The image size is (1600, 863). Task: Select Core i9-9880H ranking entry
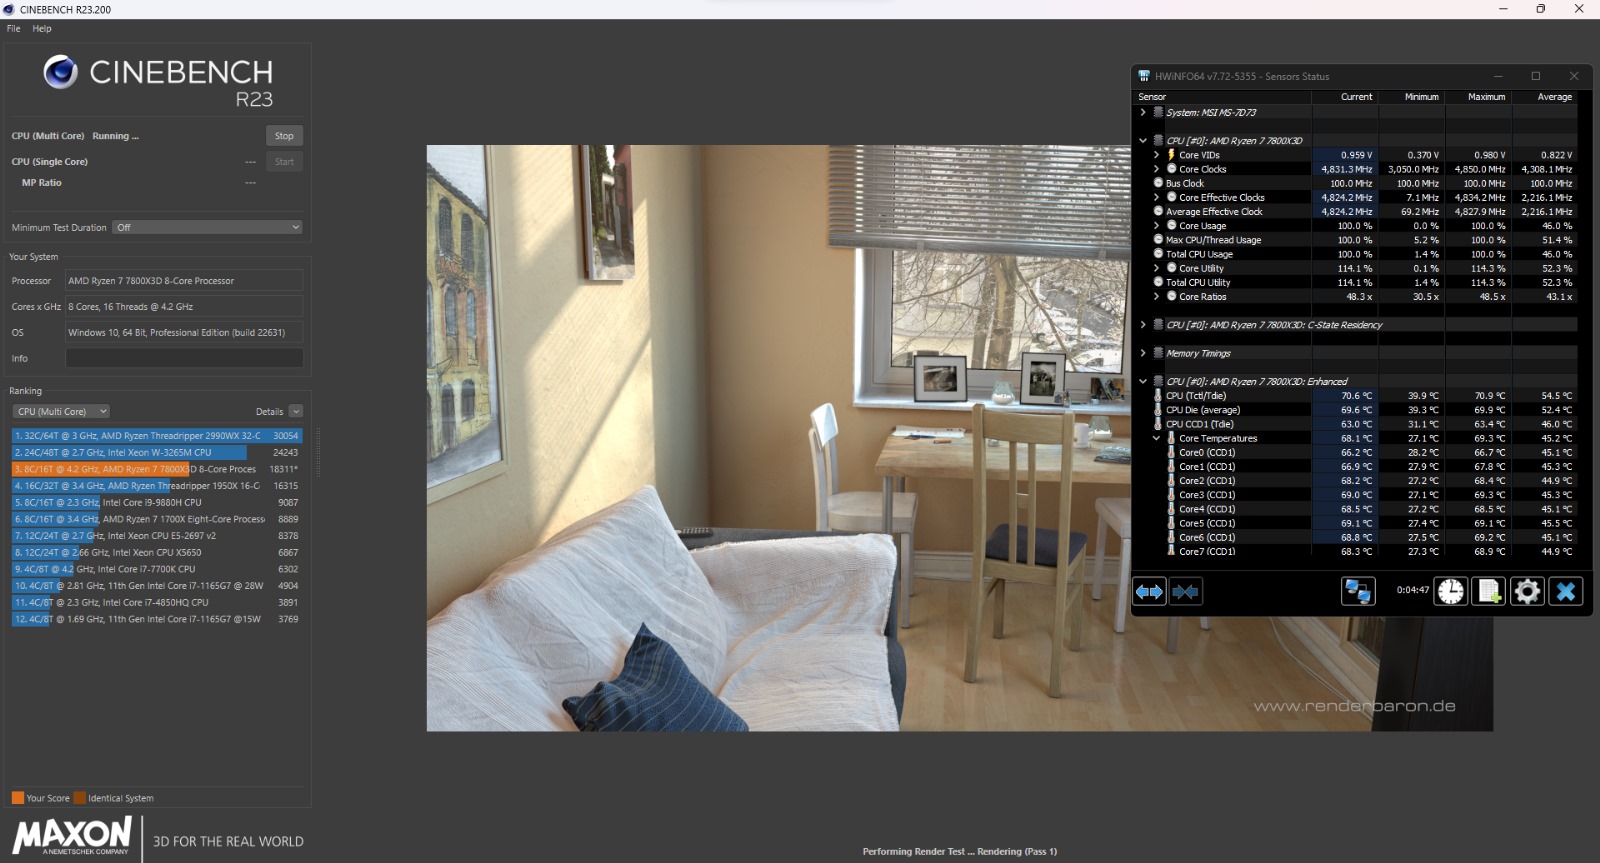156,502
